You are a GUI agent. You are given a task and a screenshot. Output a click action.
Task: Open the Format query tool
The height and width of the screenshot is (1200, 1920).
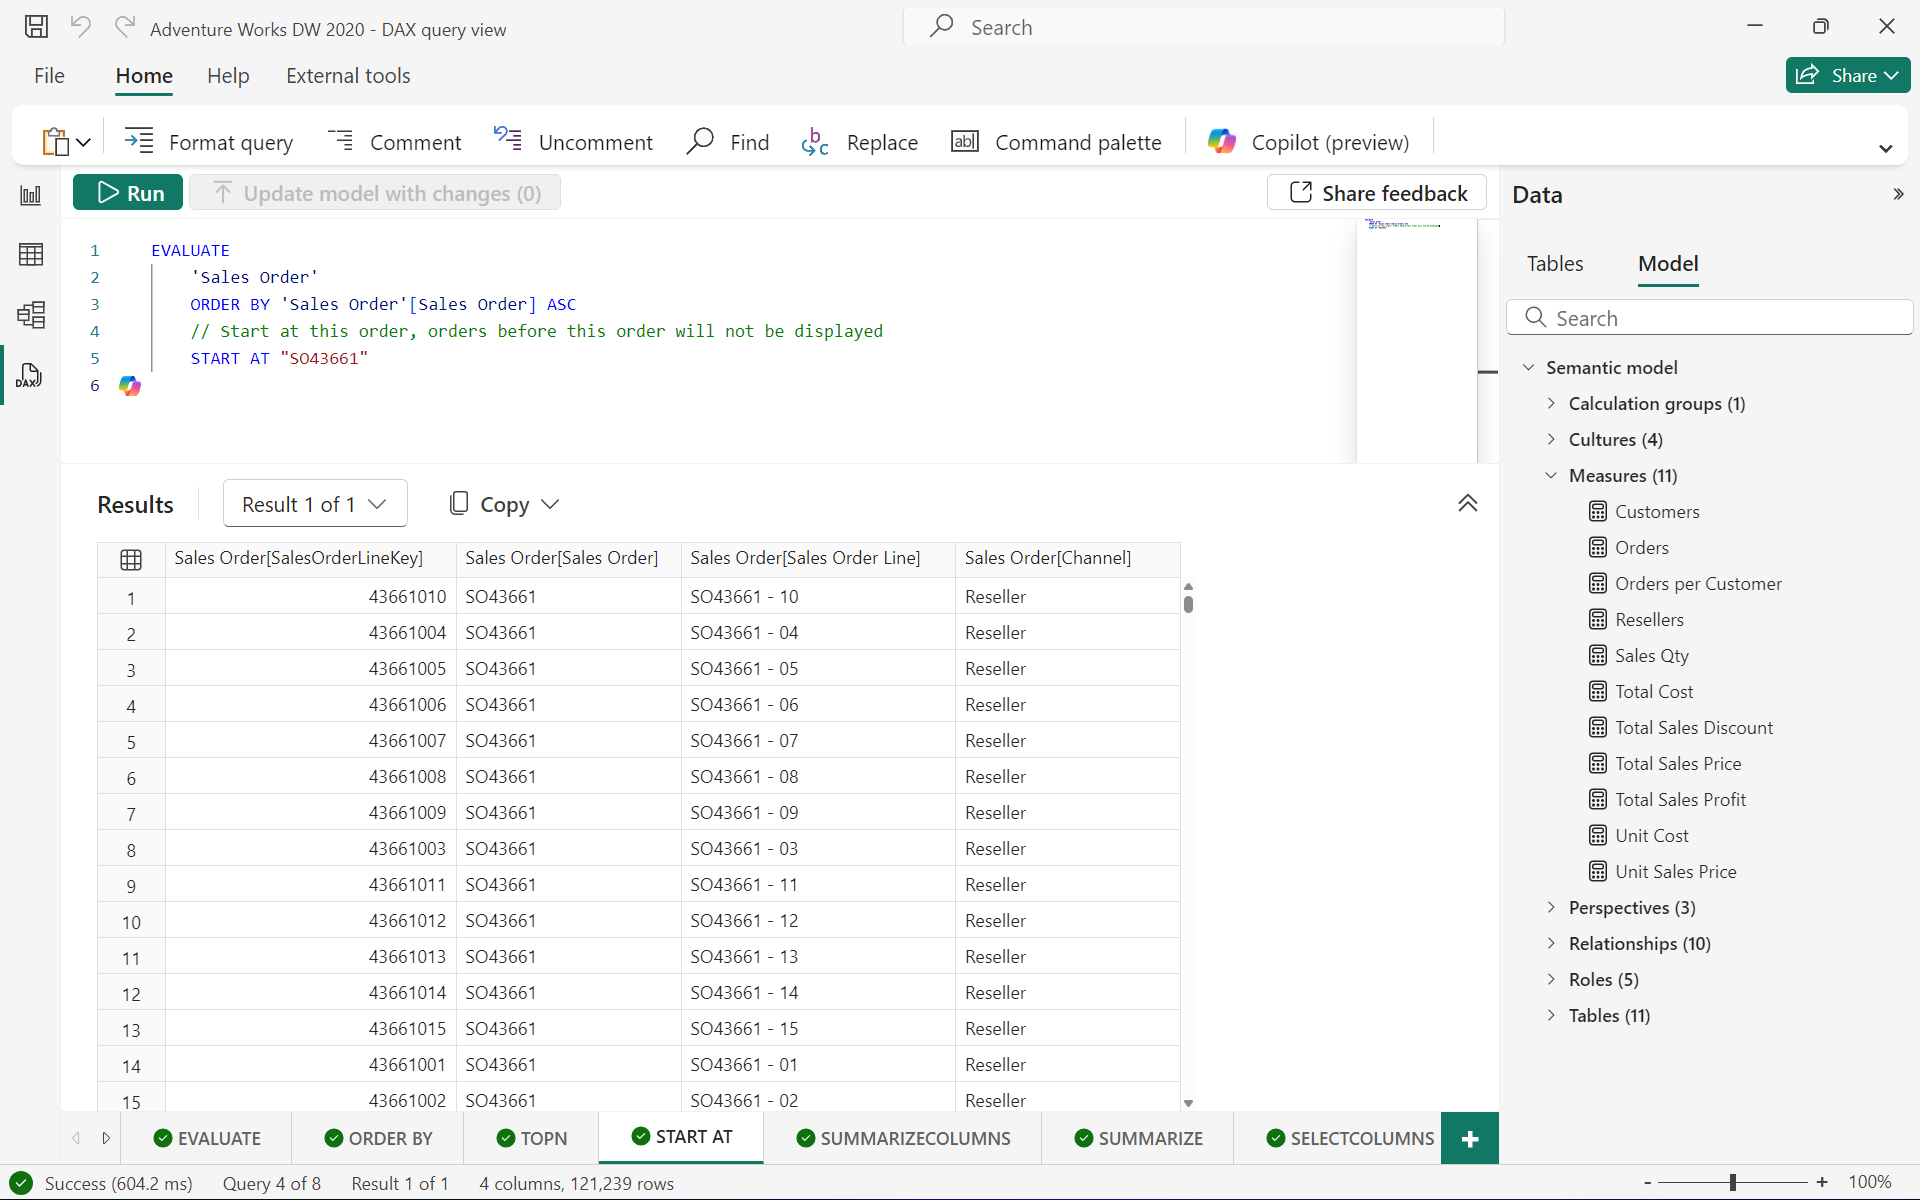(210, 141)
